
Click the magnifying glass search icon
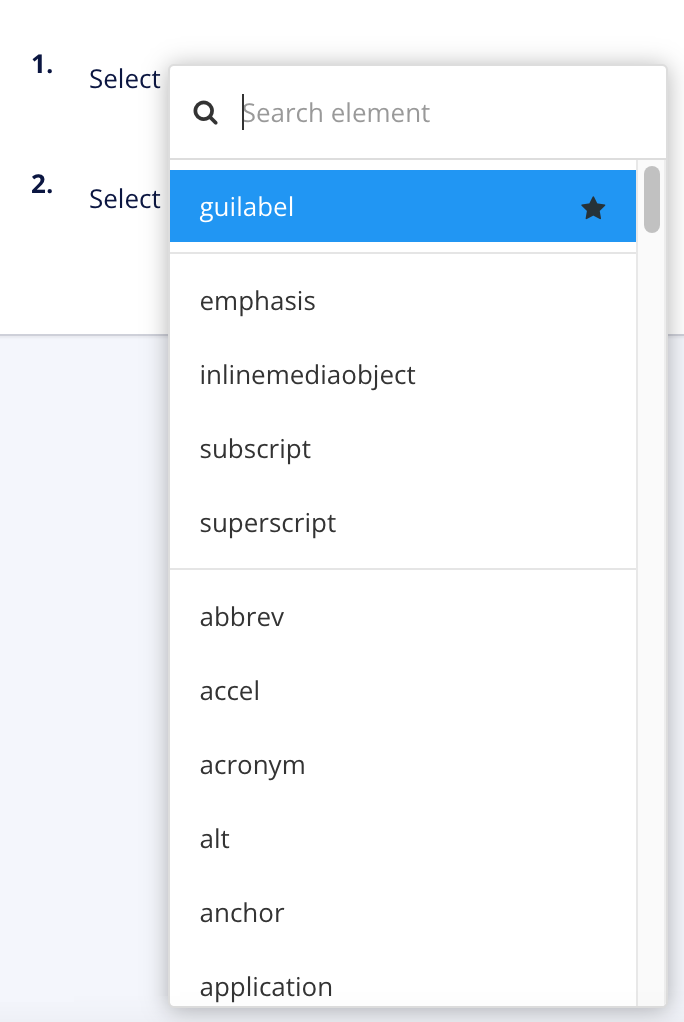(x=206, y=112)
